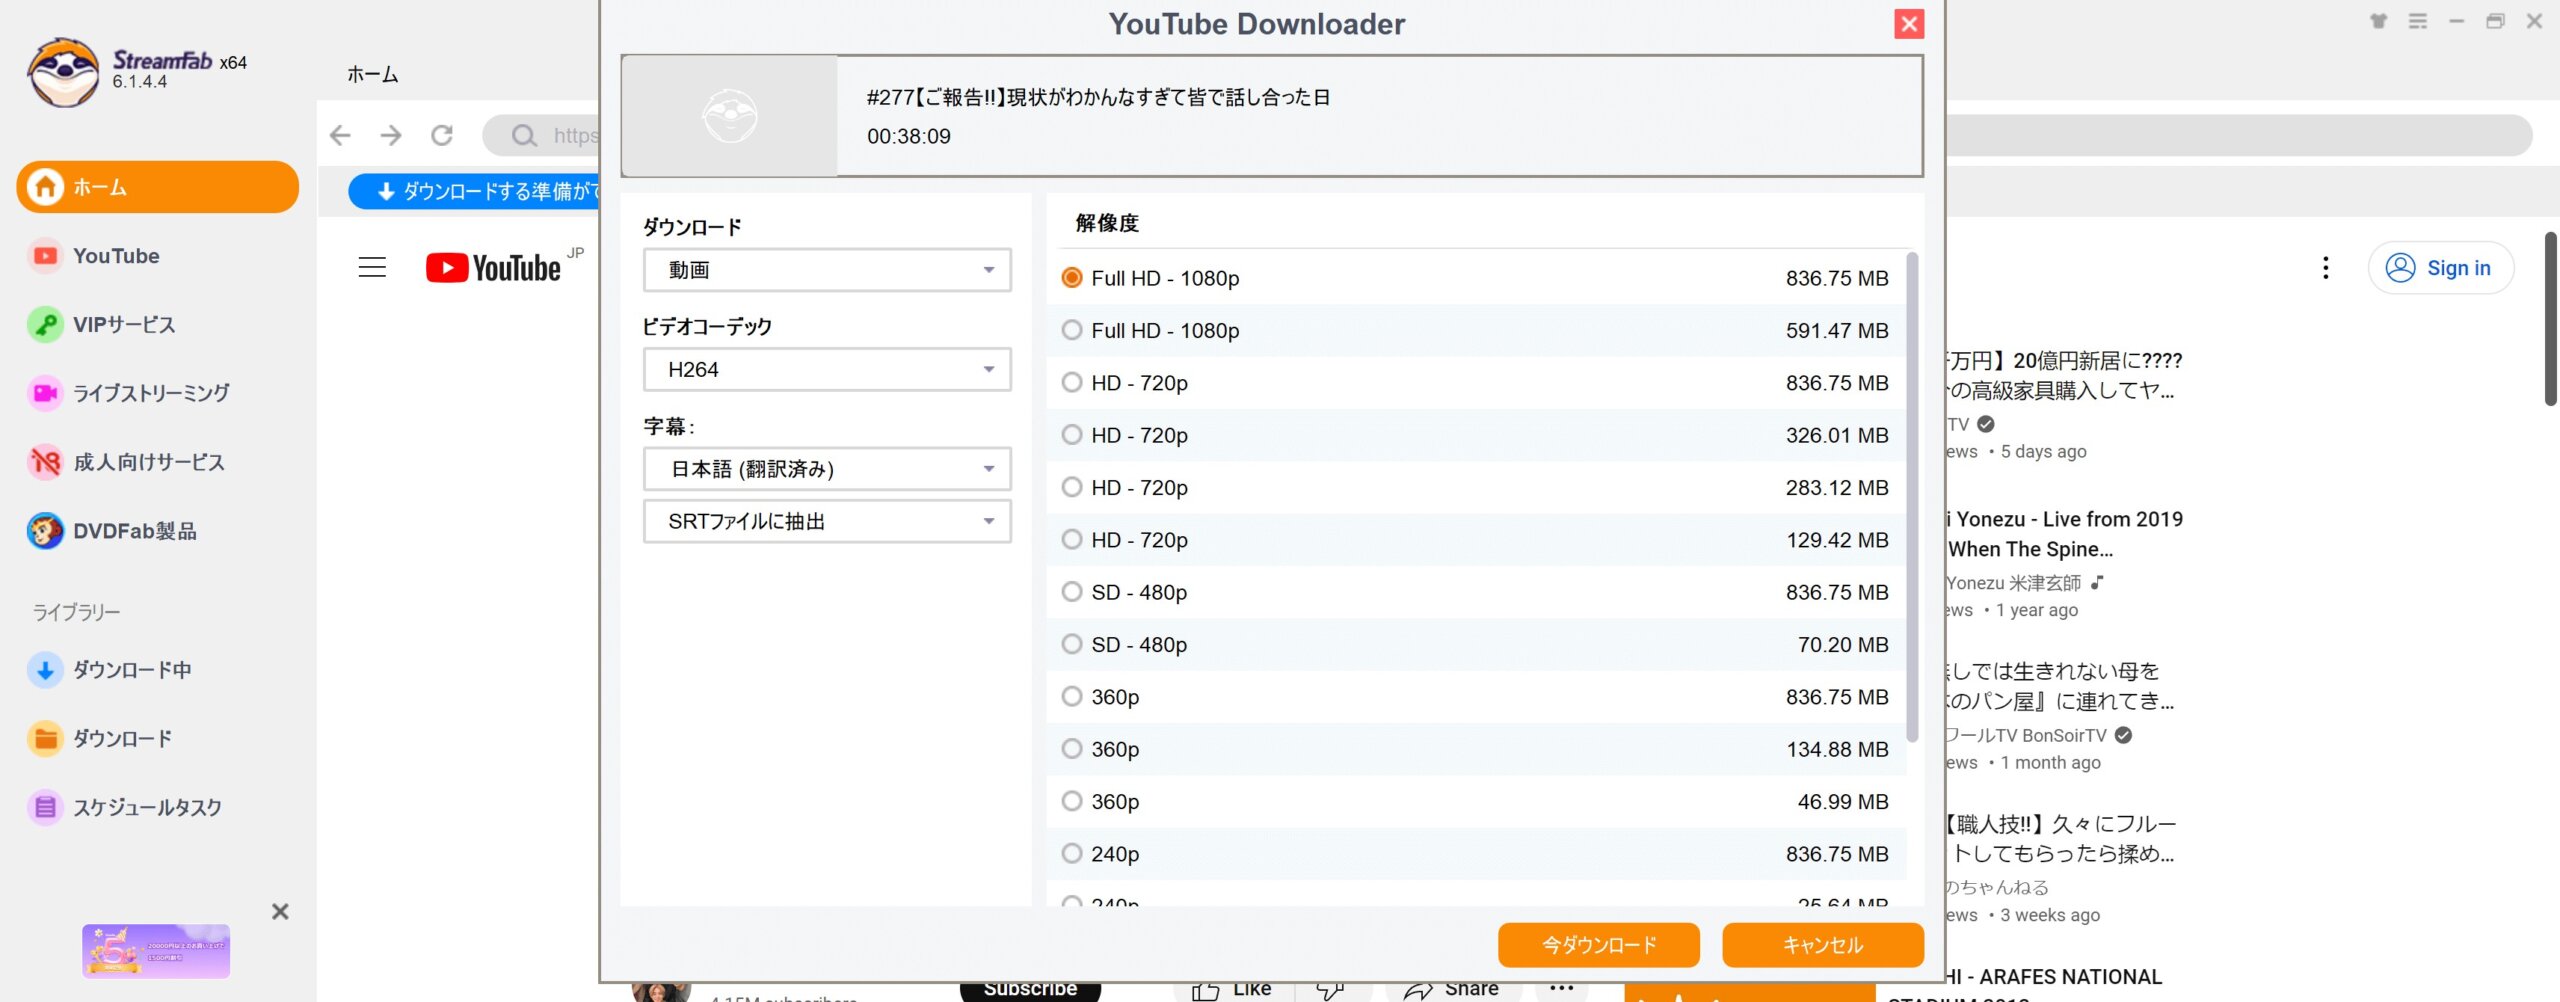
Task: Select Full HD 1080p 591.47 MB
Action: tap(1476, 330)
